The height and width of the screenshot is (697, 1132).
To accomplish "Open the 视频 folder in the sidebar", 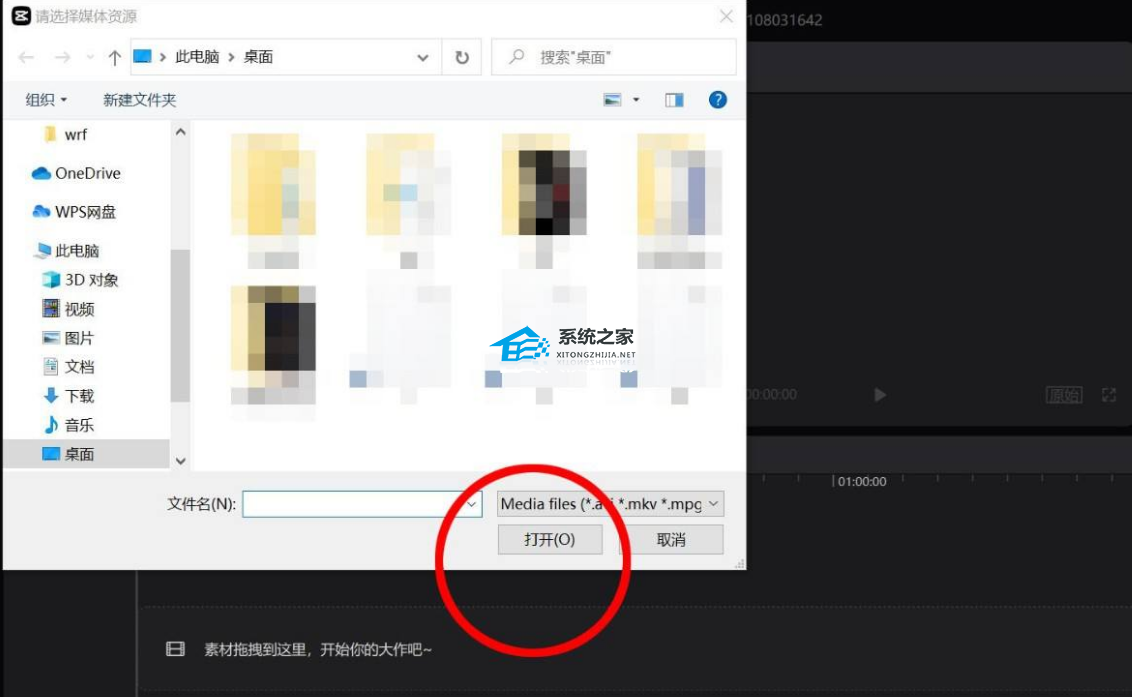I will [x=69, y=309].
